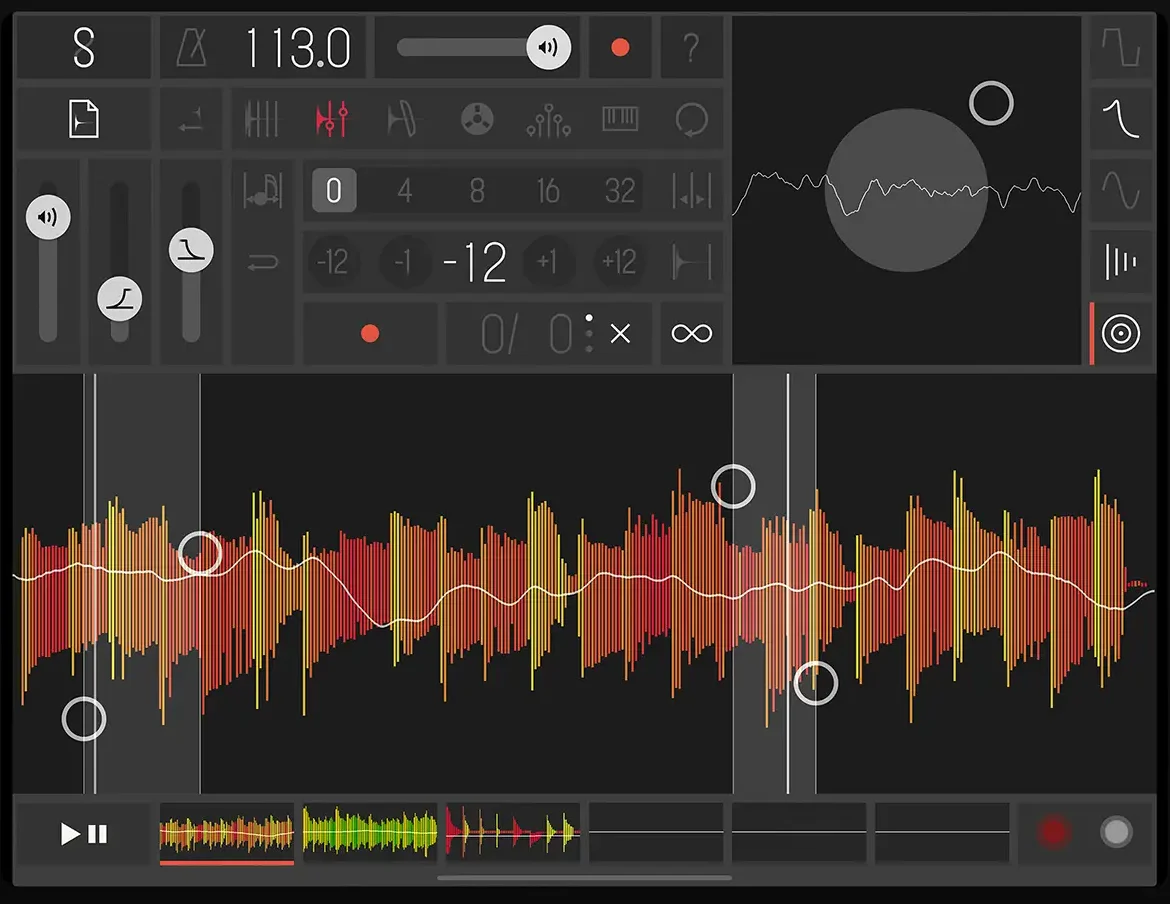Screen dimensions: 1170x904
Task: Click the -12 semitone transpose button
Action: pyautogui.click(x=333, y=262)
